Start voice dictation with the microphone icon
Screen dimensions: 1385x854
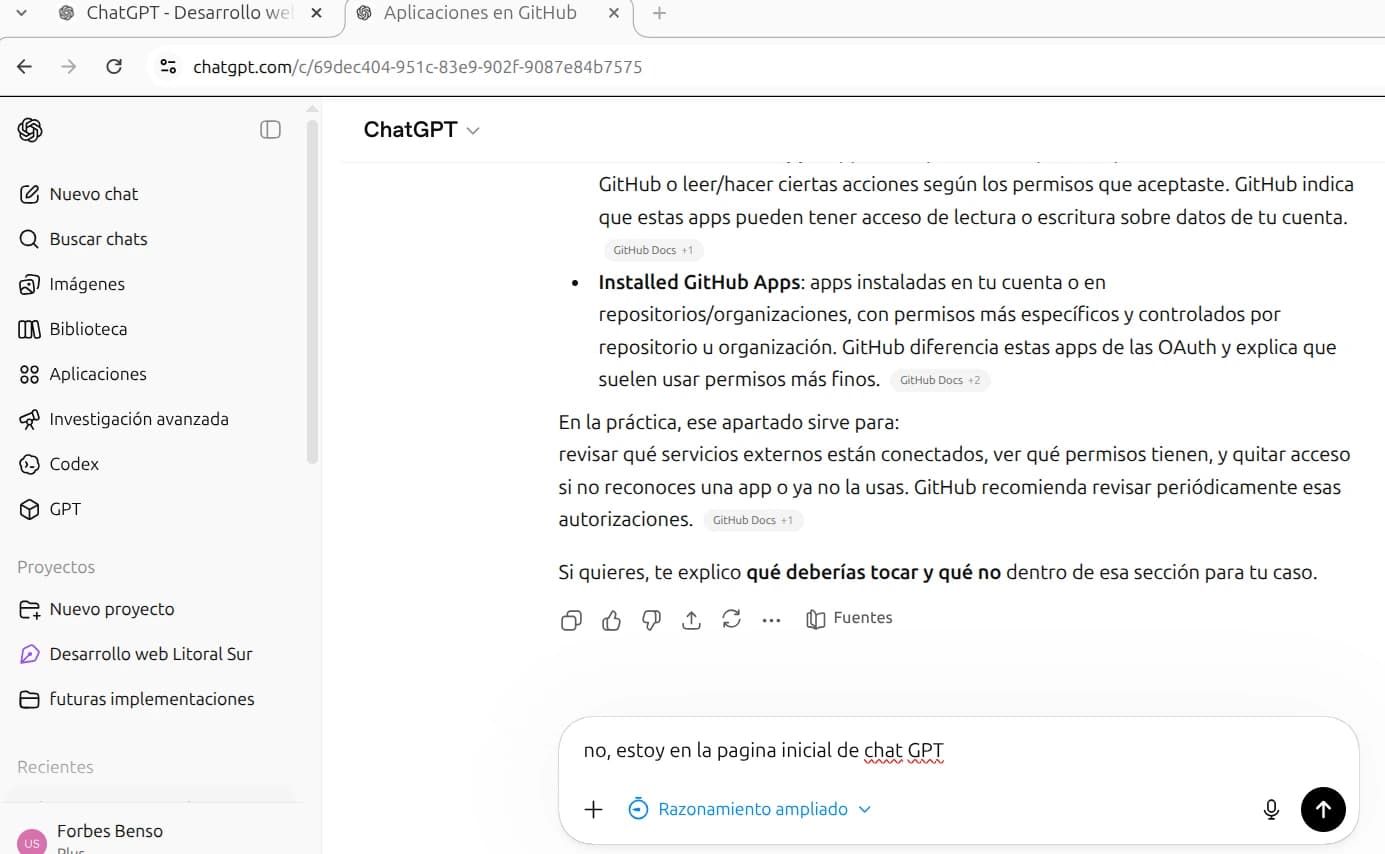pyautogui.click(x=1271, y=809)
